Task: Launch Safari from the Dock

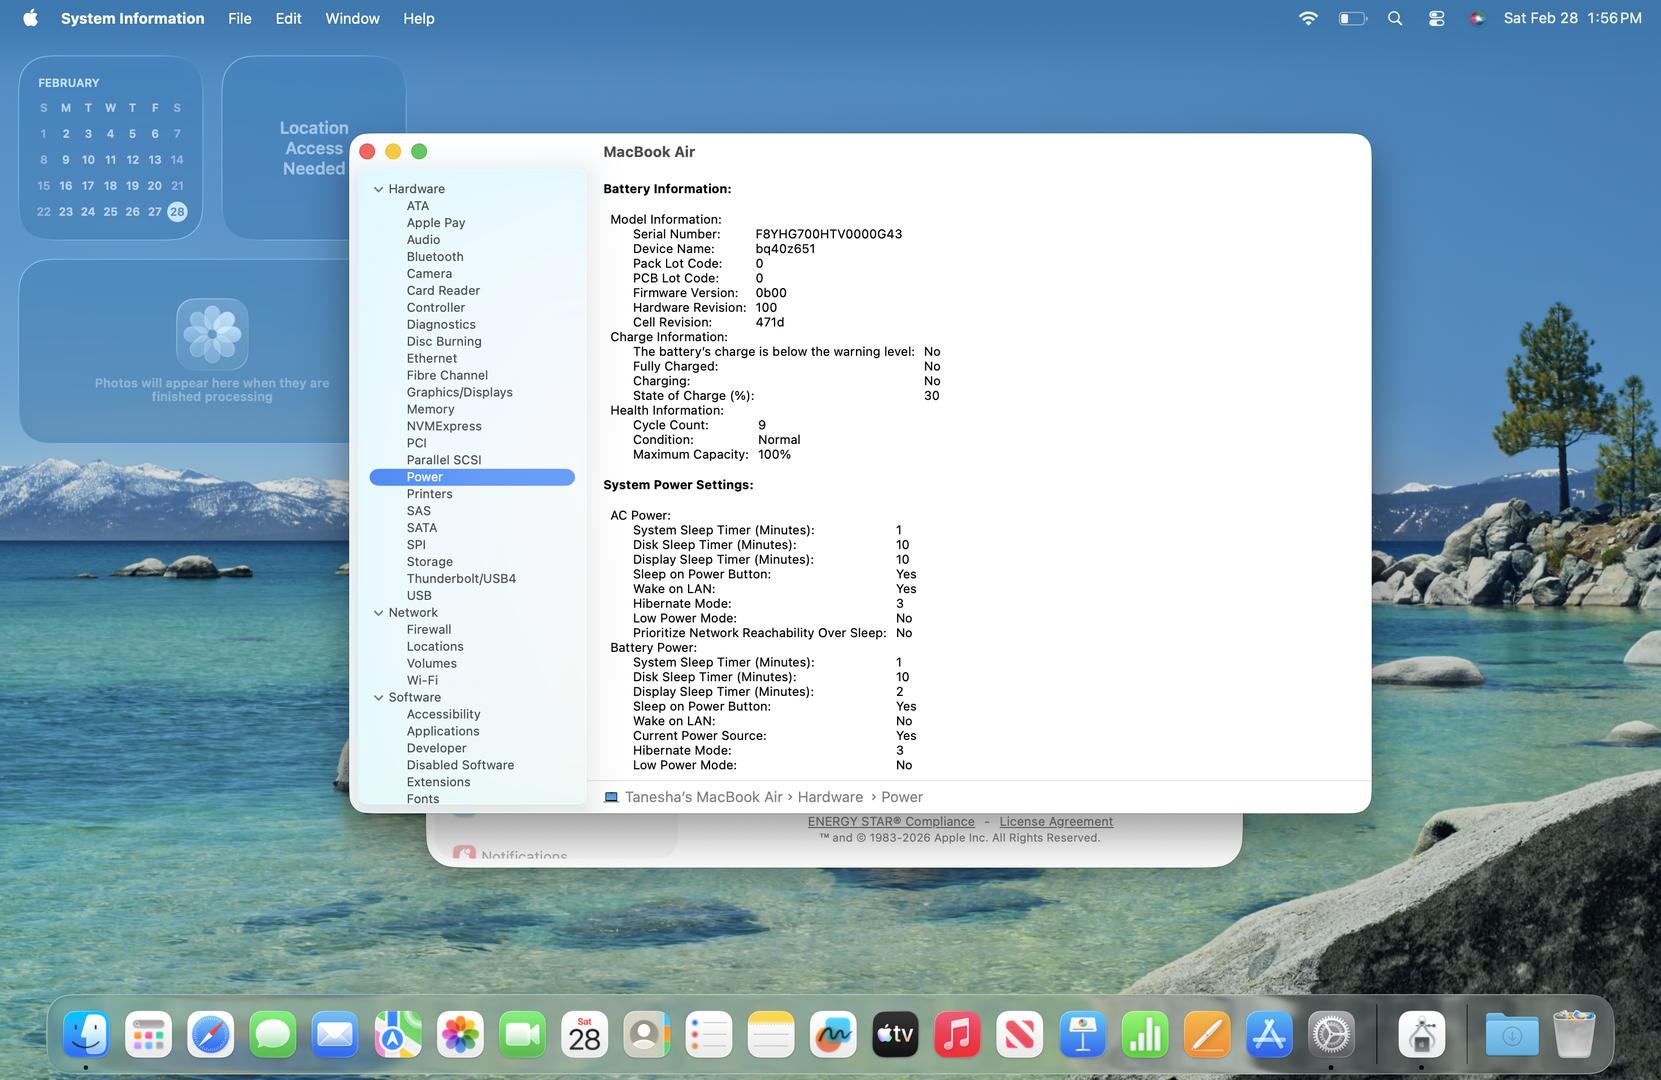Action: [210, 1035]
